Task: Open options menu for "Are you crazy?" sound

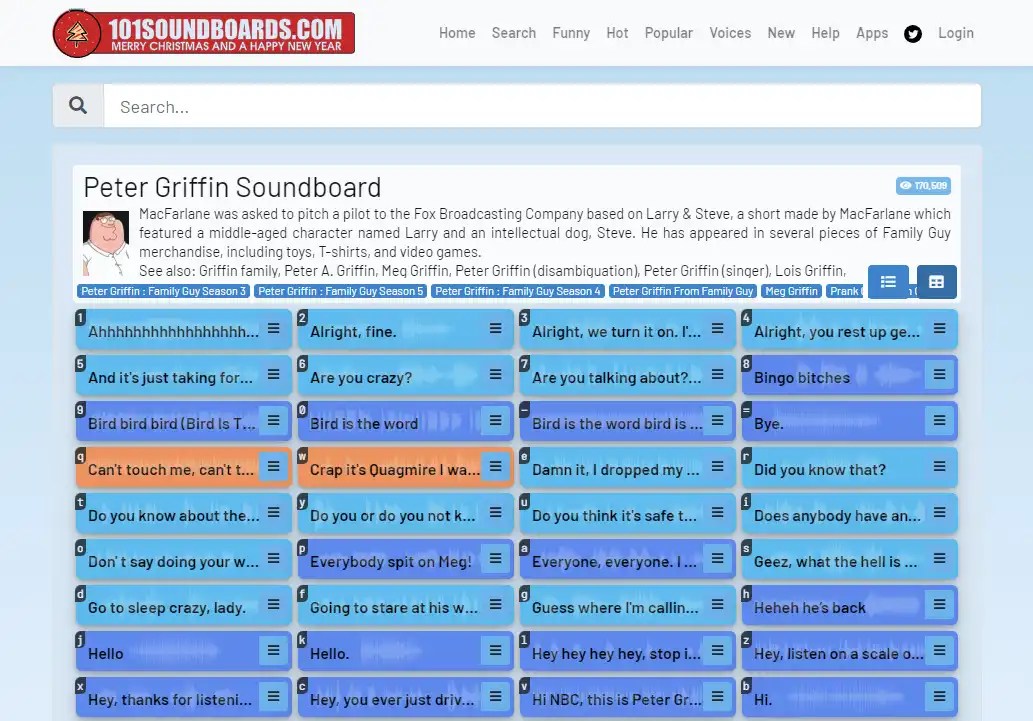Action: (x=494, y=374)
